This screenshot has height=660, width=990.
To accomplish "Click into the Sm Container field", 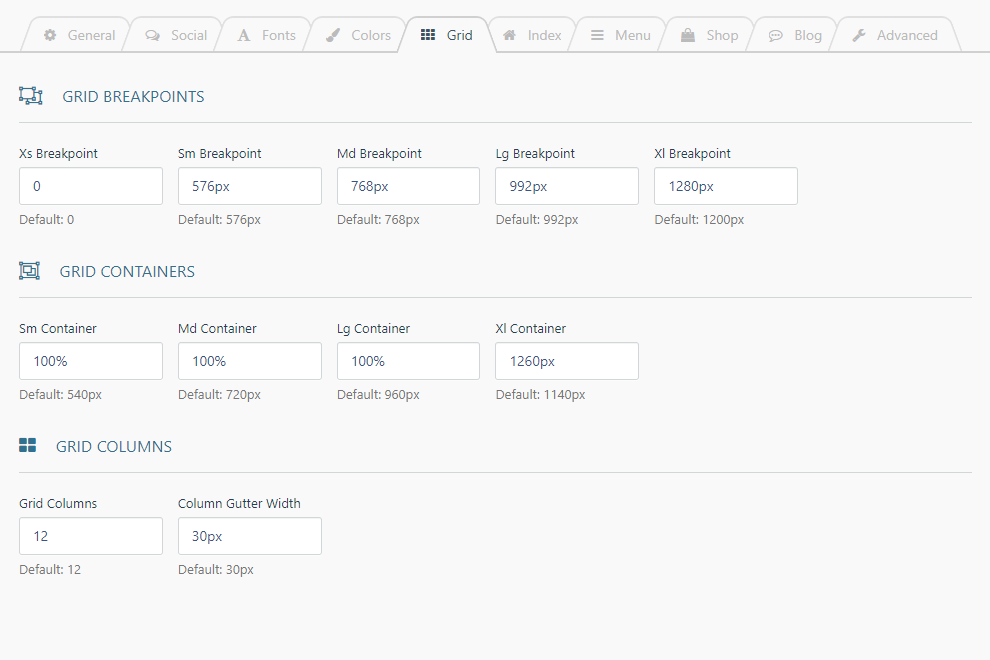I will (91, 361).
